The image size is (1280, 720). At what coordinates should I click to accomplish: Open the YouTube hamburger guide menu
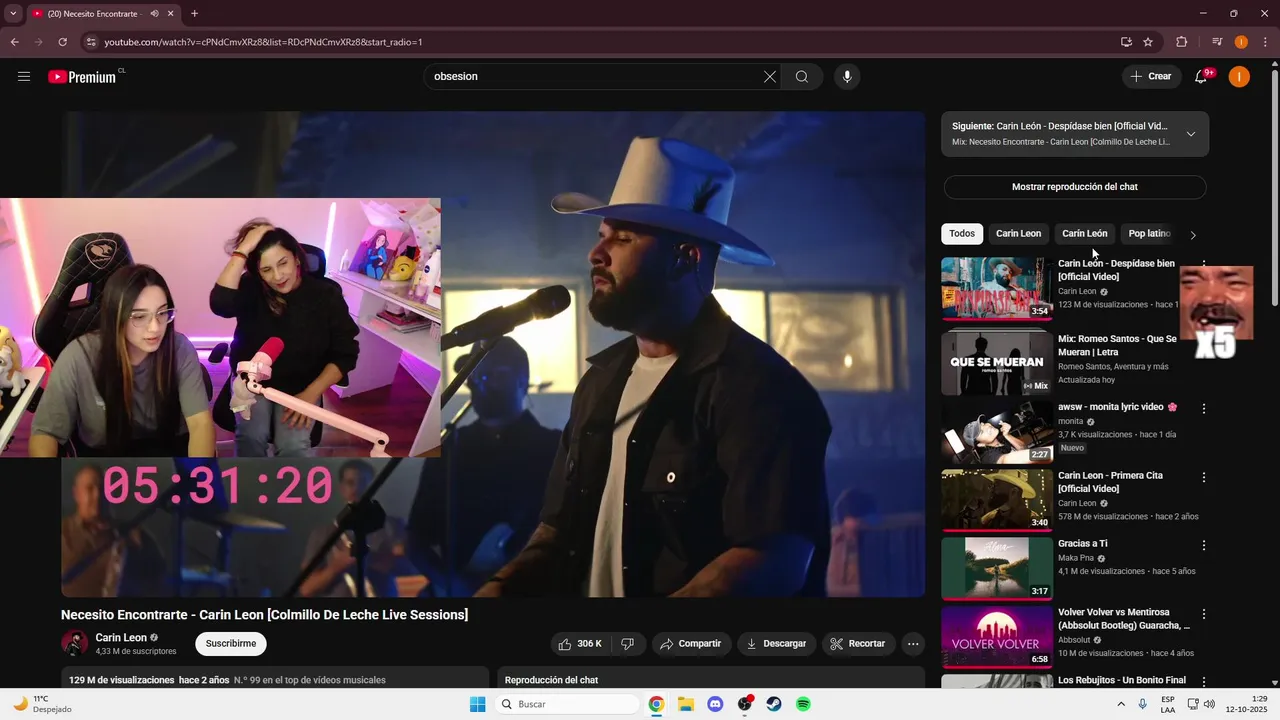24,77
